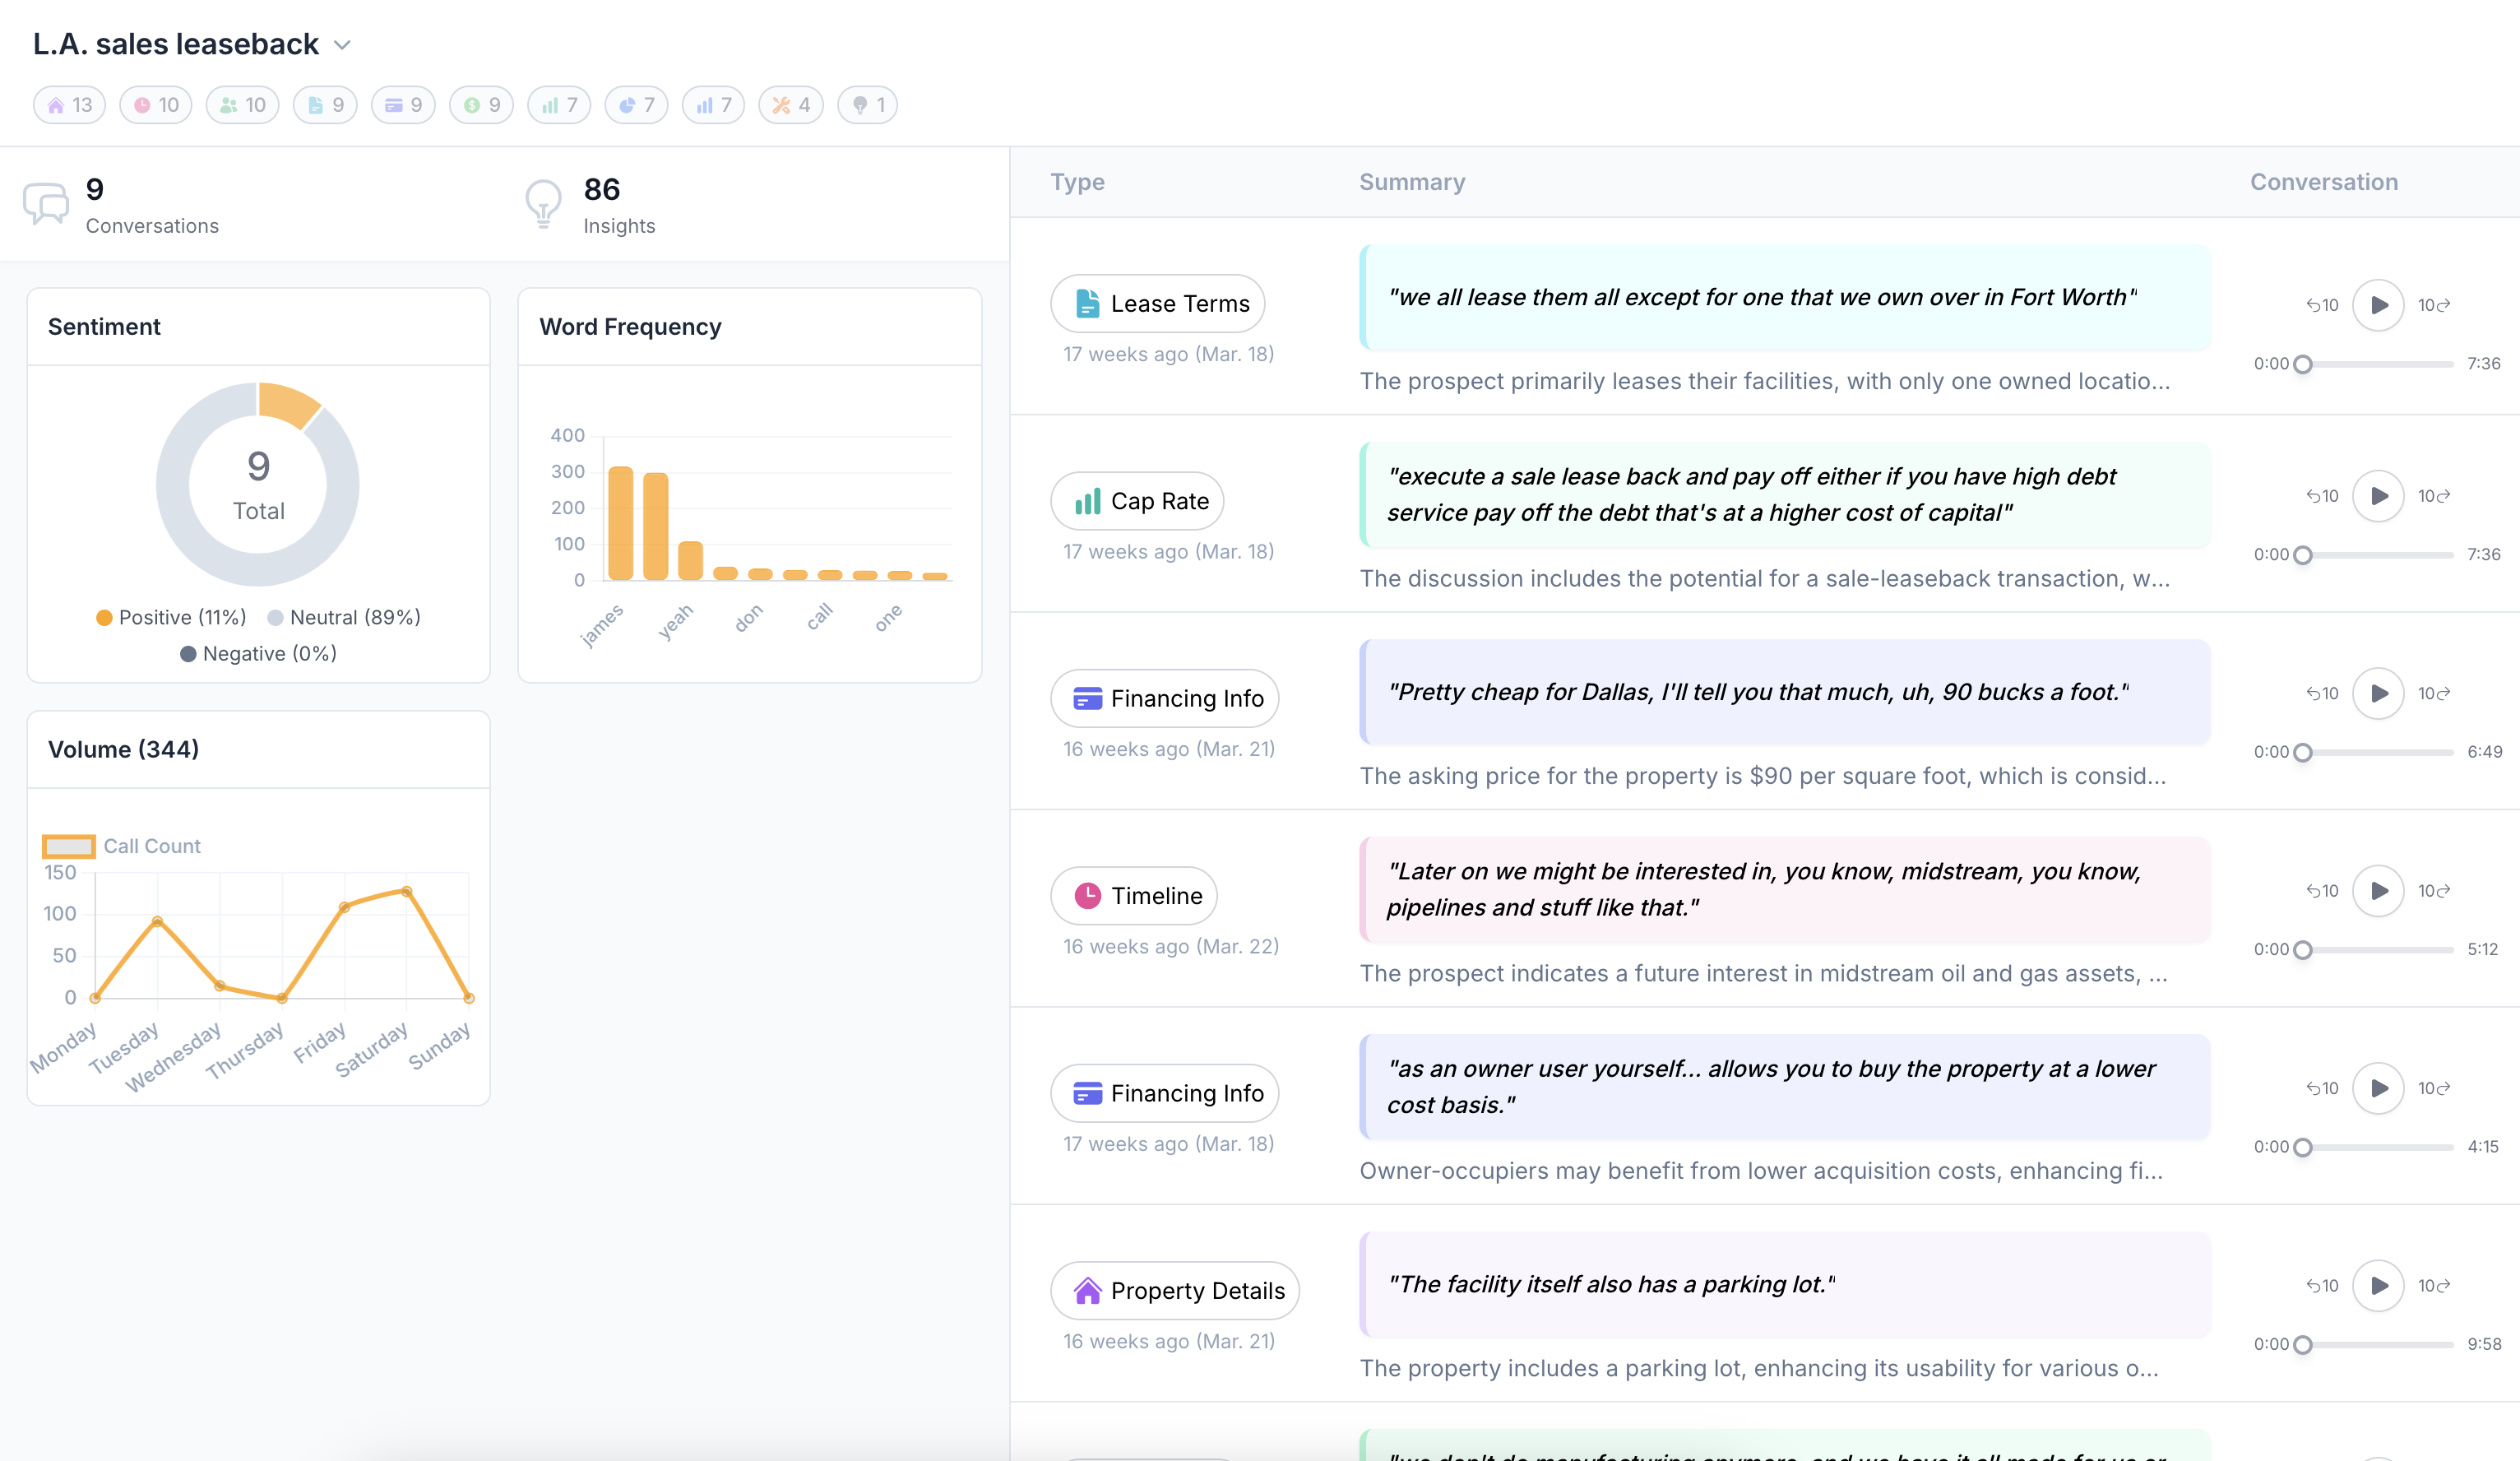Select the people filter chip showing 10
2520x1461 pixels.
pos(242,105)
